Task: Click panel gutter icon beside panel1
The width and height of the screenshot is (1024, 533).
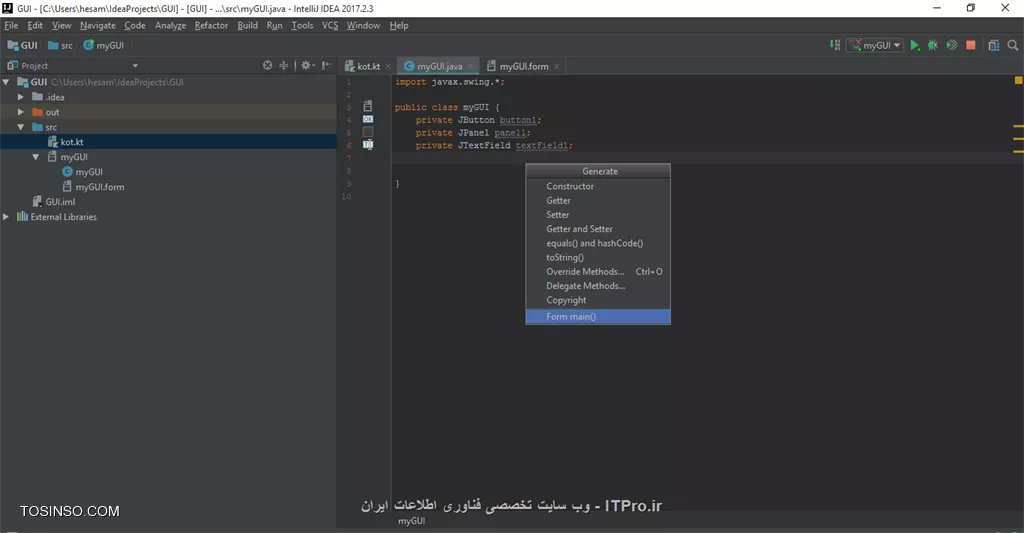Action: click(368, 132)
